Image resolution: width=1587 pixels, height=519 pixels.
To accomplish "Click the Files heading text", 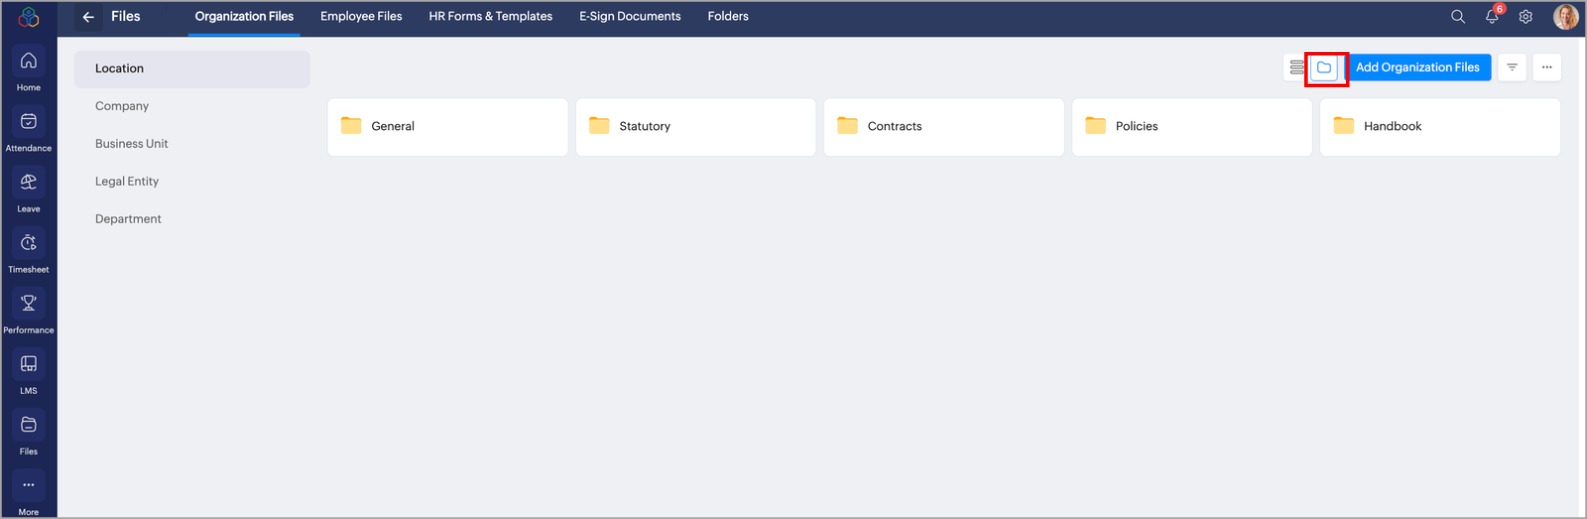I will 126,17.
